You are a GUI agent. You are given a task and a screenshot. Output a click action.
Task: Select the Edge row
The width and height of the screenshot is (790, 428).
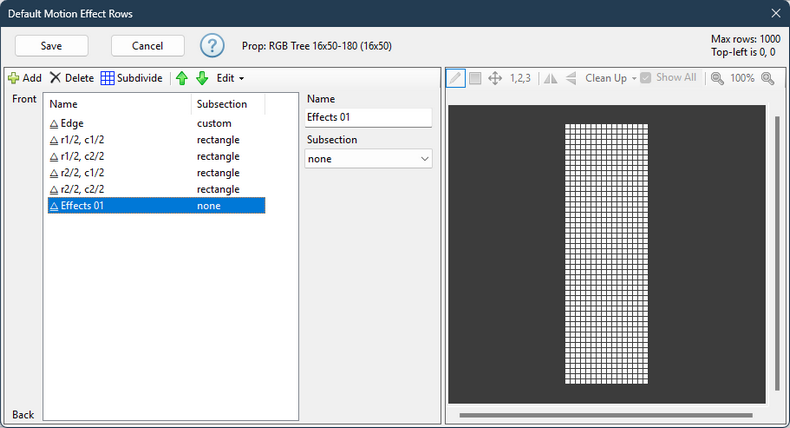point(156,123)
